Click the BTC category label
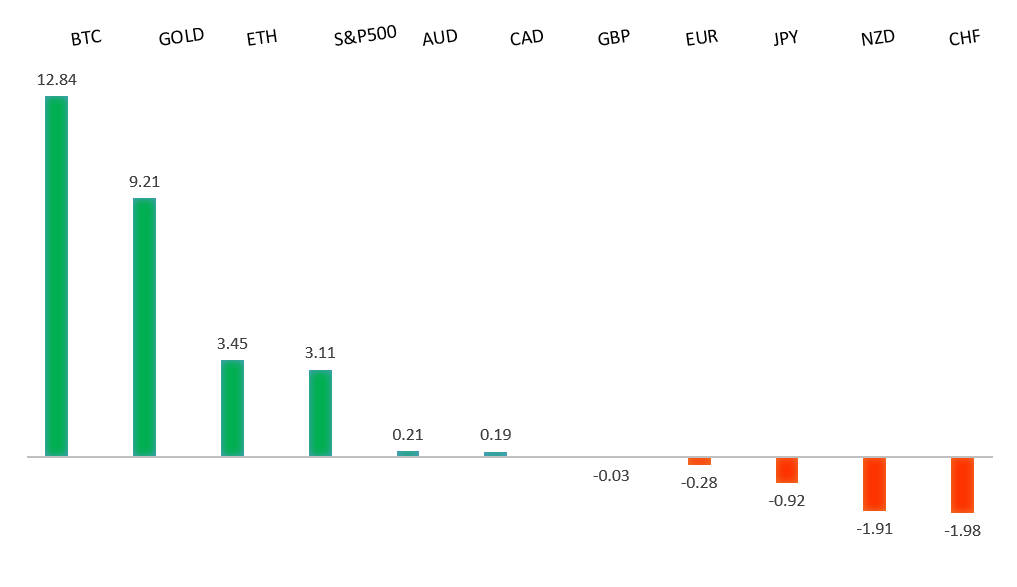The height and width of the screenshot is (587, 1017). [x=86, y=39]
